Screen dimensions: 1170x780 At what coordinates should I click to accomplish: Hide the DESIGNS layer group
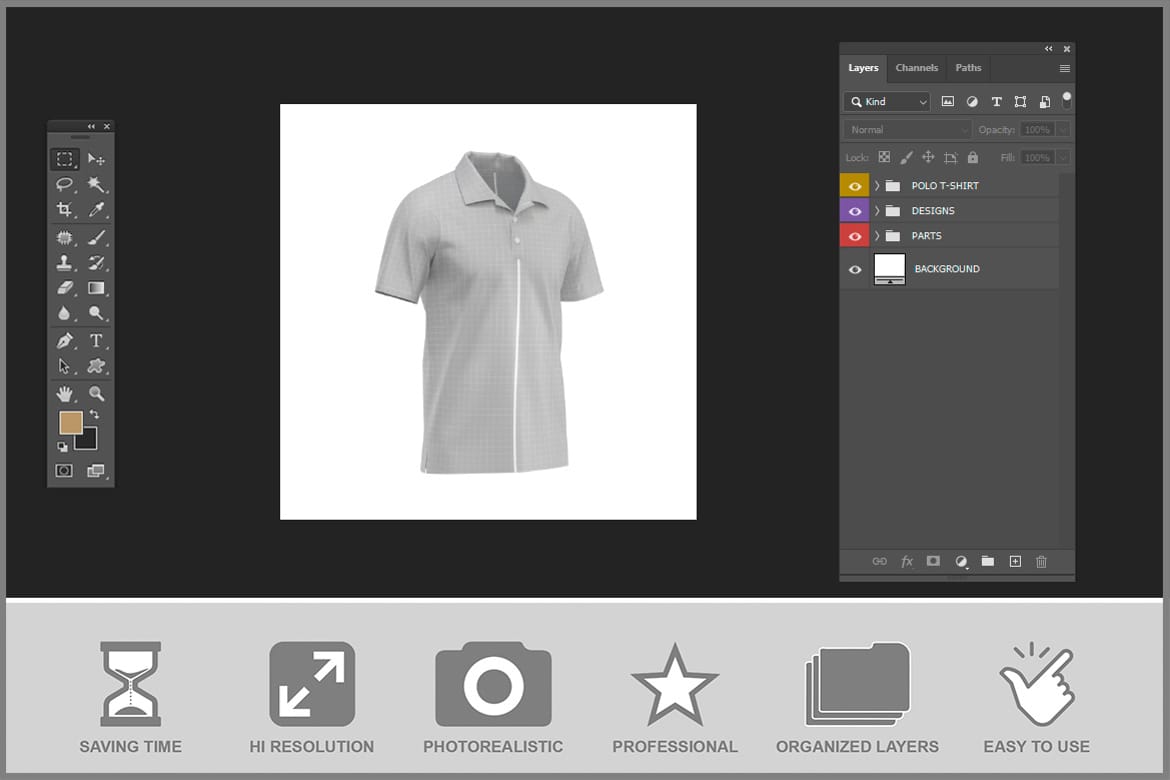point(855,211)
